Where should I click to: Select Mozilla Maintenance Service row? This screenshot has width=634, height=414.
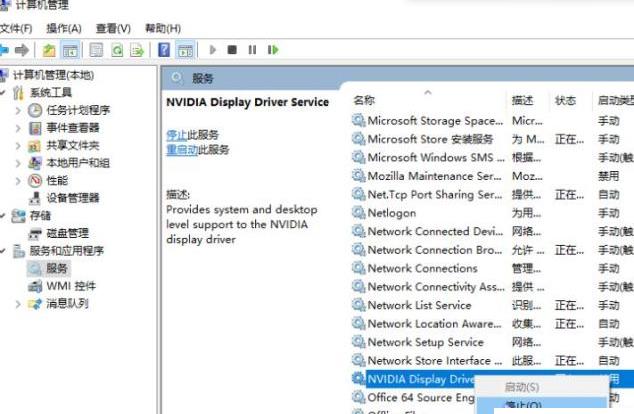tap(492, 176)
